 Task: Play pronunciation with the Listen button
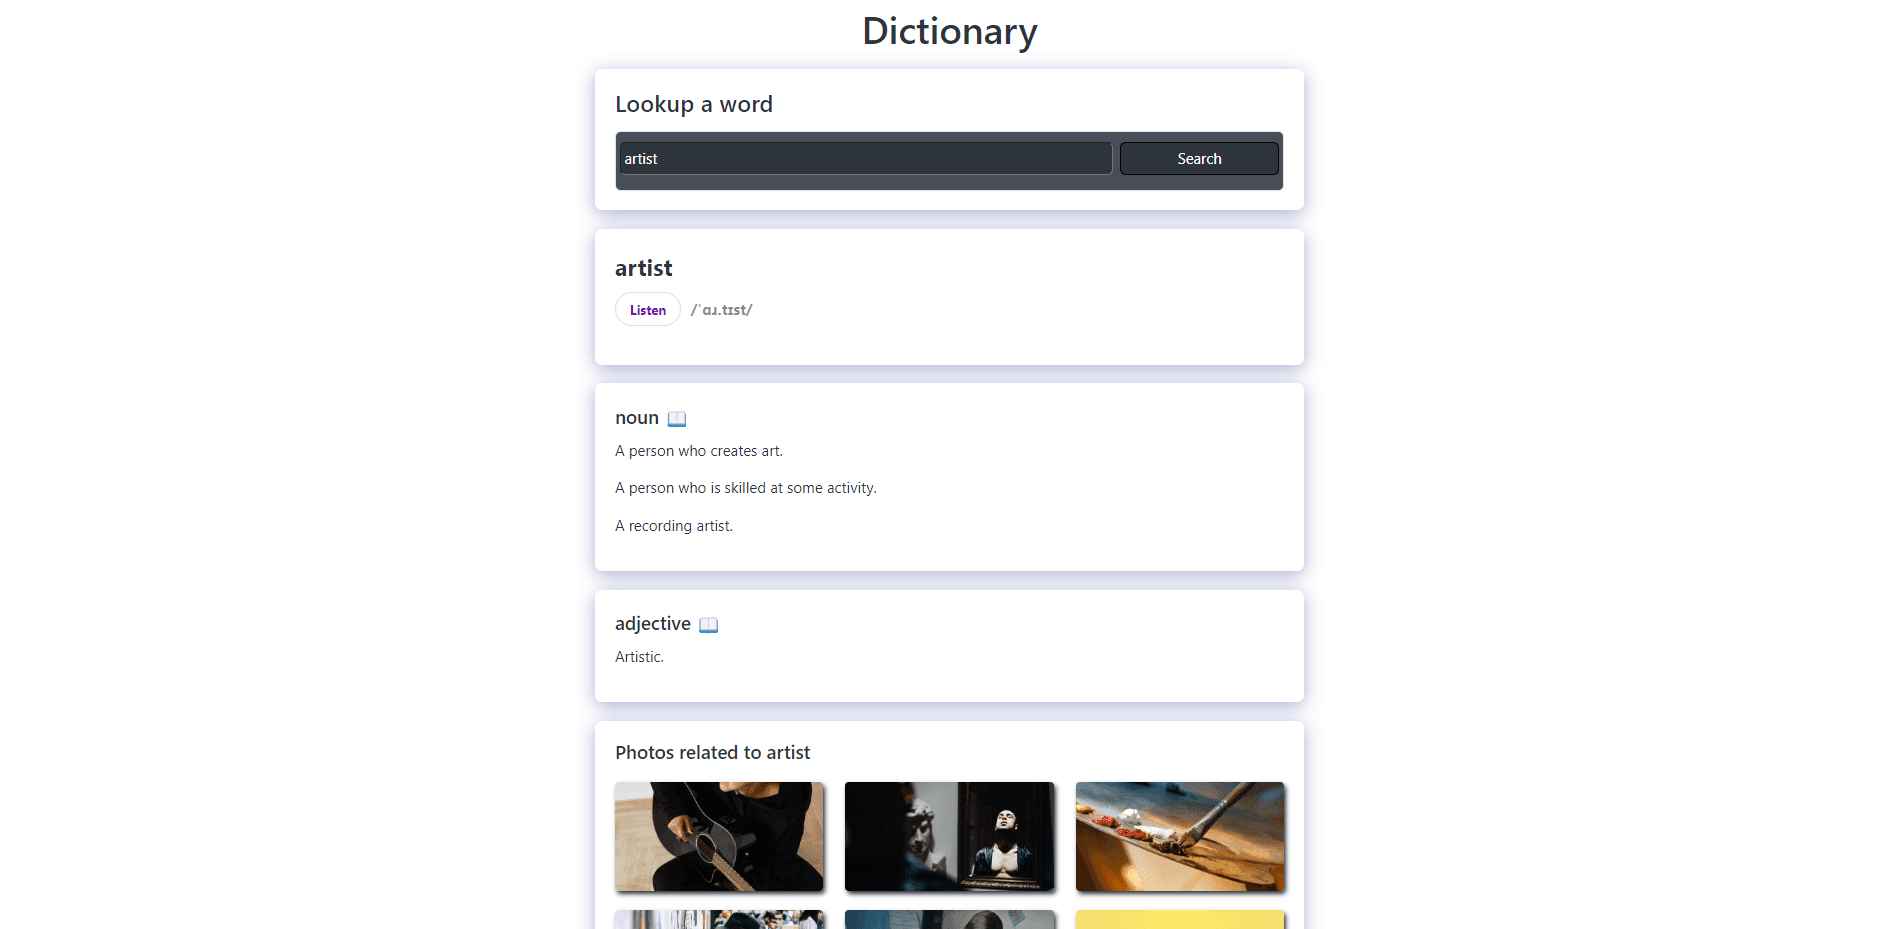[x=648, y=310]
